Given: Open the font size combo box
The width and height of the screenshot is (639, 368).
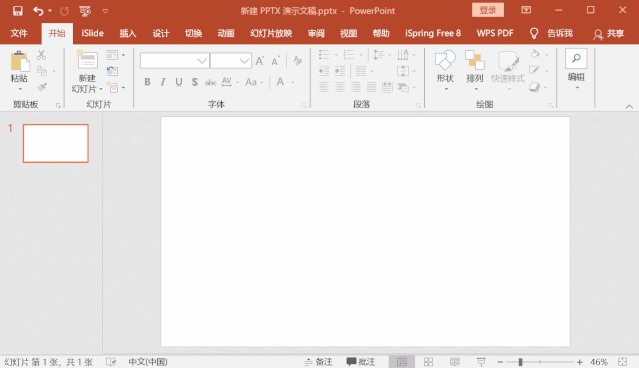Looking at the screenshot, I should pos(231,61).
